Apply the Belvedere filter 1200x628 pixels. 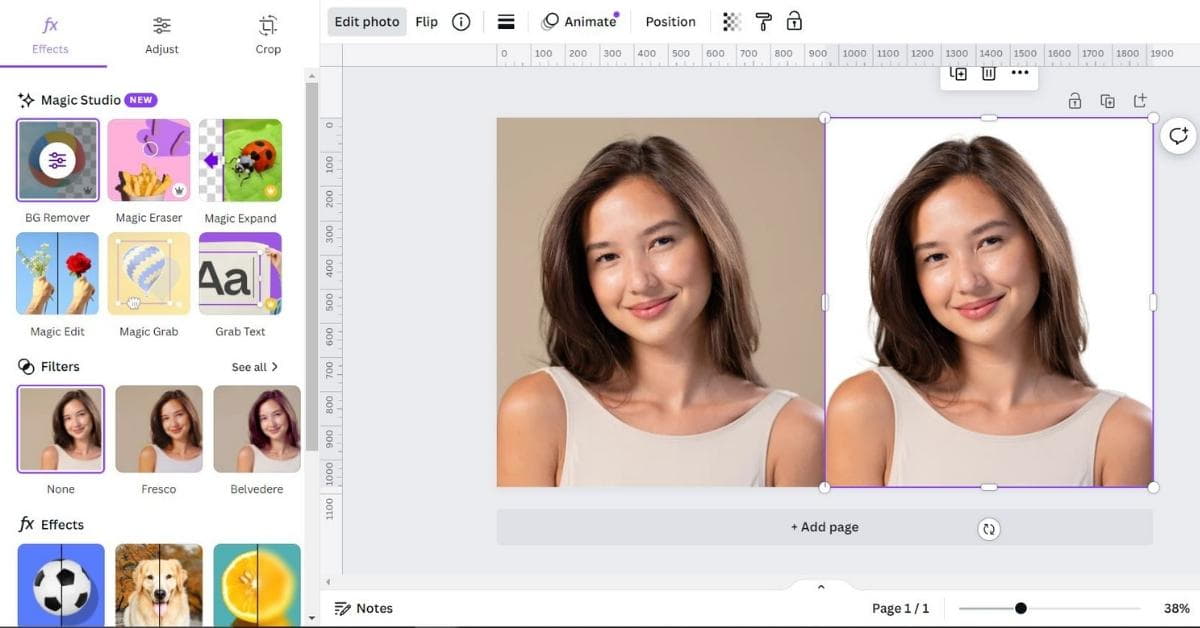(x=257, y=429)
